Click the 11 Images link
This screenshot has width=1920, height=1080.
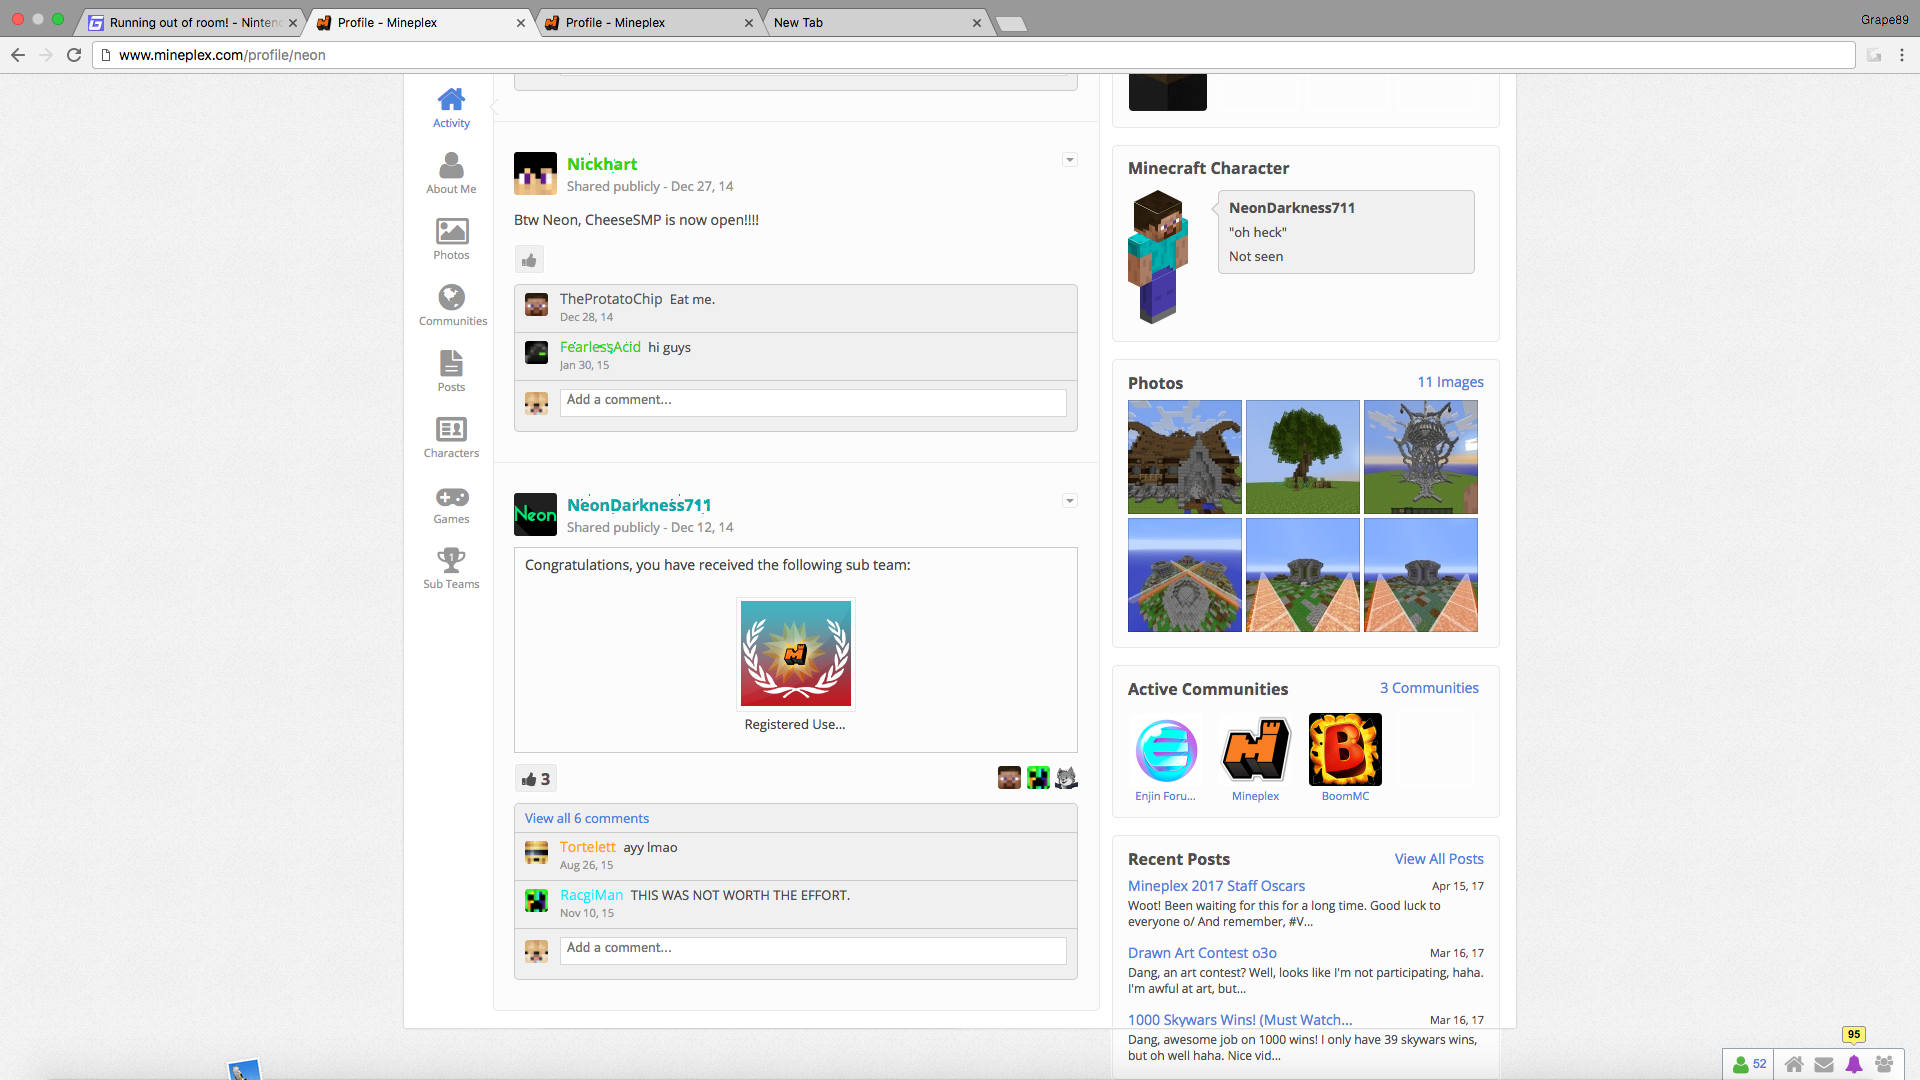[1449, 382]
